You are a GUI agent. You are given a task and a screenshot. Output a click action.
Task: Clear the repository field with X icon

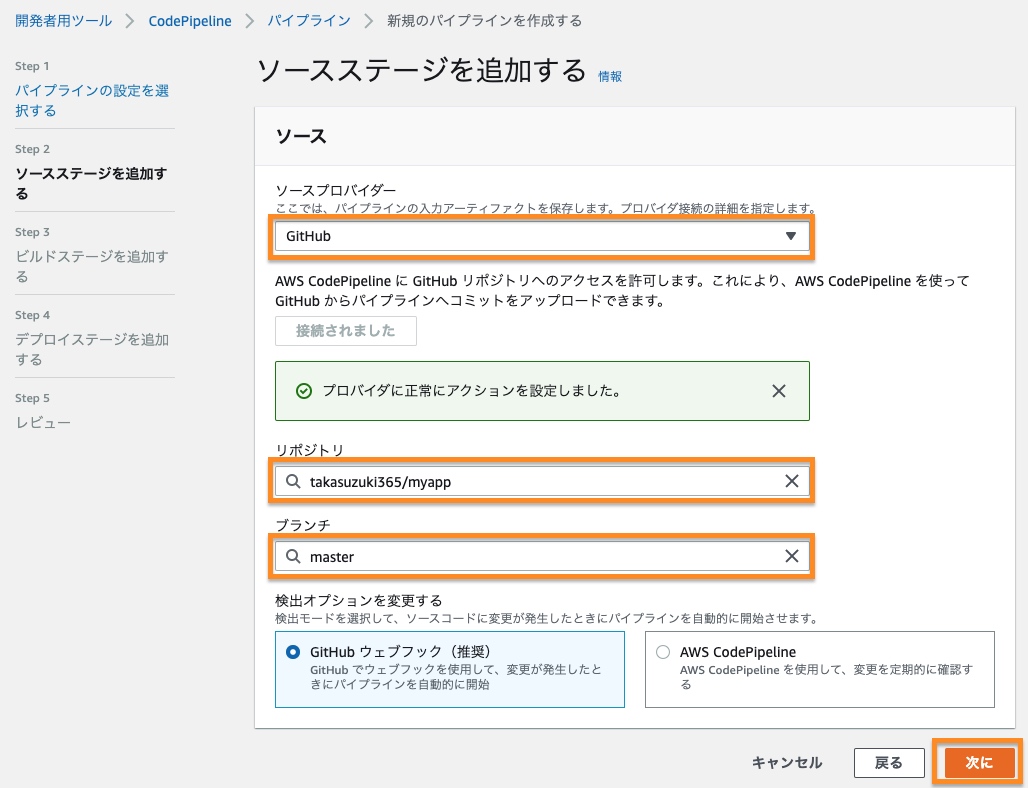[791, 481]
